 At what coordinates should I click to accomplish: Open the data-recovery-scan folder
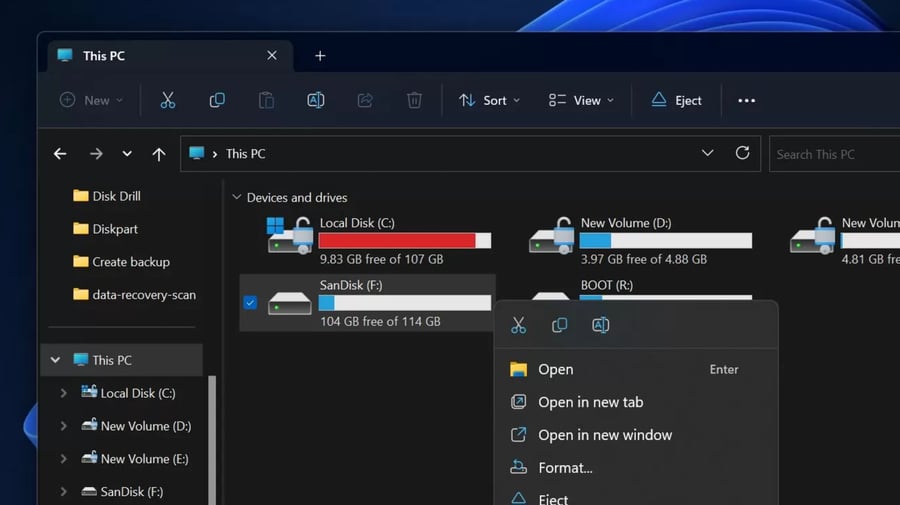(135, 294)
